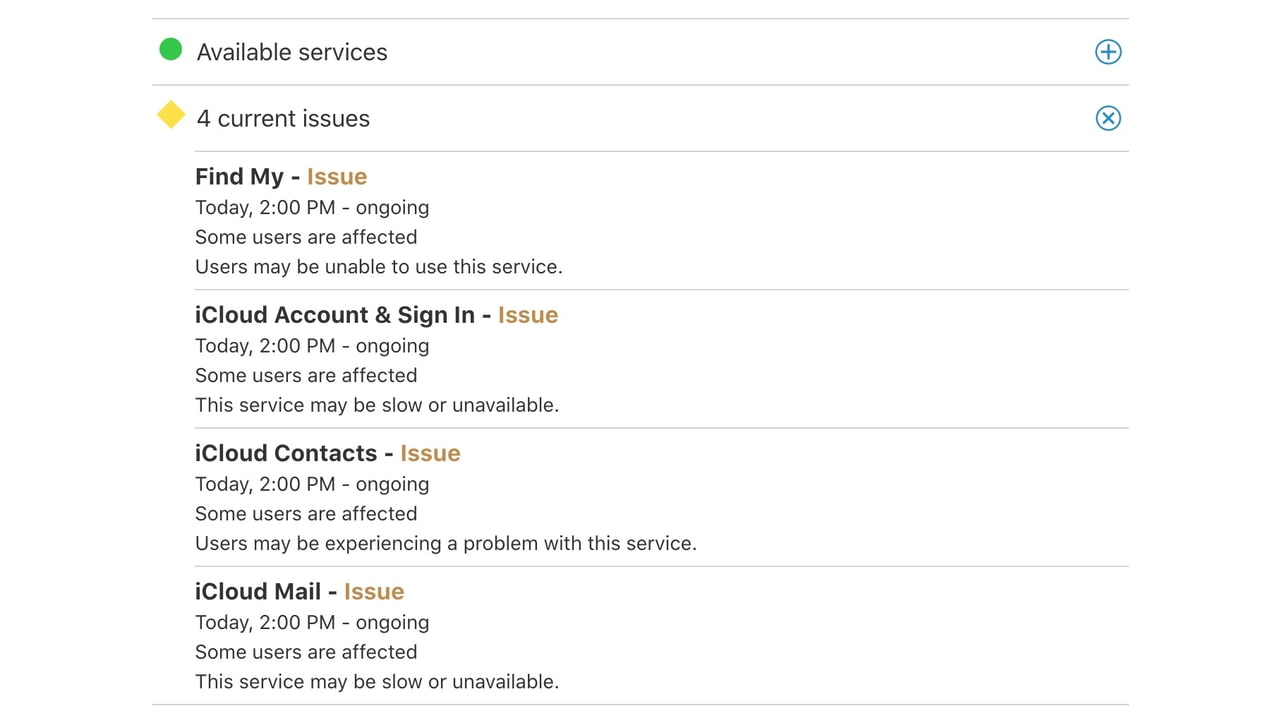1280x720 pixels.
Task: Click iCloud Mail slow or unavailable text
Action: coord(376,682)
